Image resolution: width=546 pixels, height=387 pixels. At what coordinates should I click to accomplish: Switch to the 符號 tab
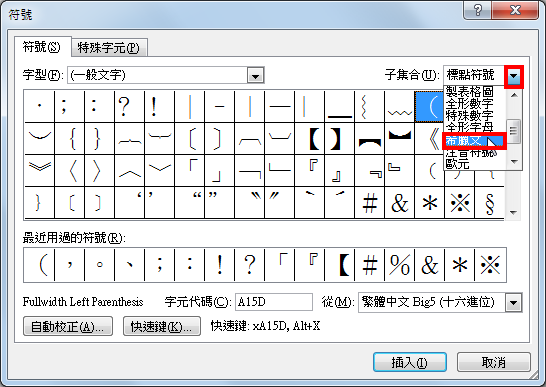(x=42, y=47)
